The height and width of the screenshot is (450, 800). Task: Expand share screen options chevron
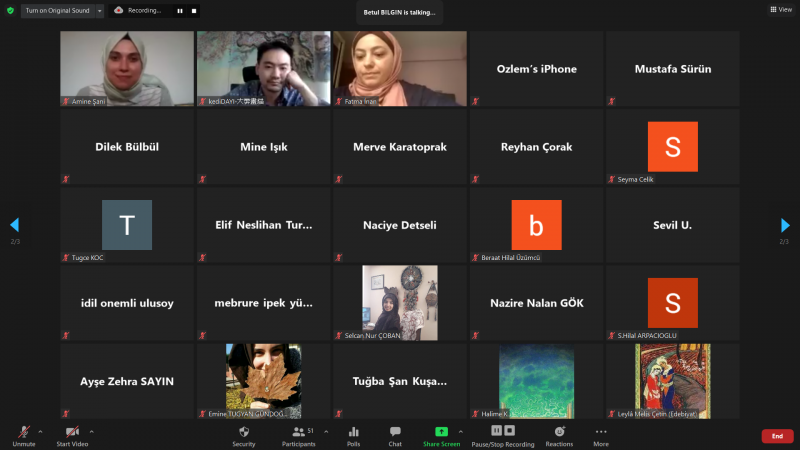(x=461, y=432)
